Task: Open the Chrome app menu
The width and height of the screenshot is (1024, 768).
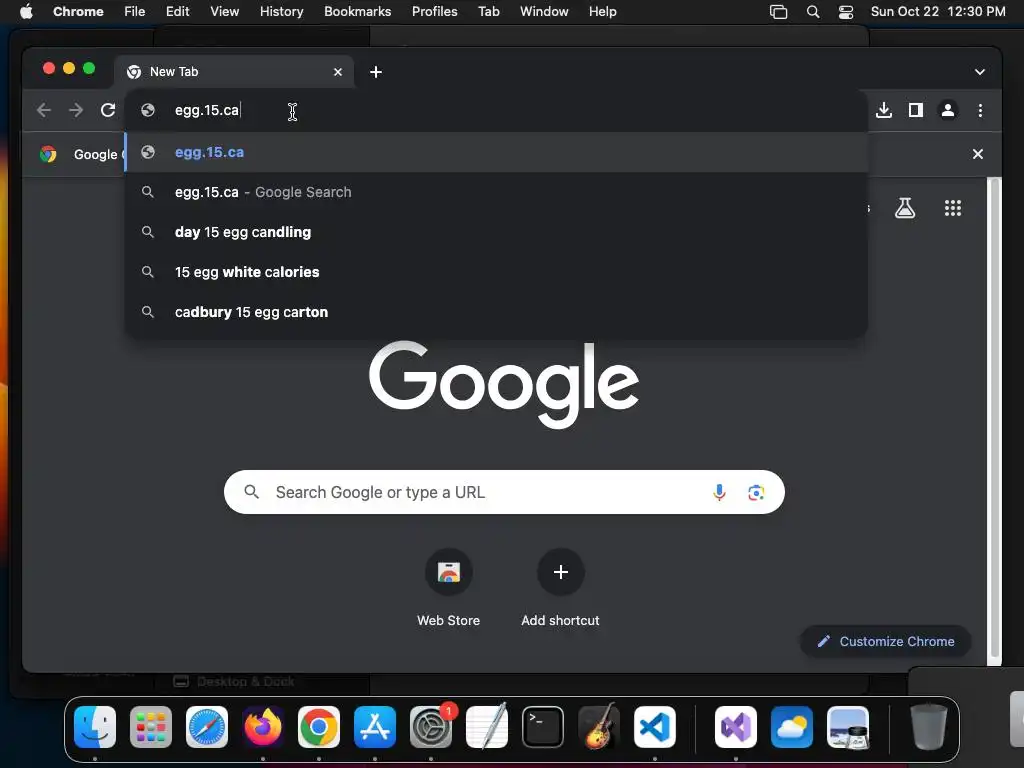Action: (78, 12)
